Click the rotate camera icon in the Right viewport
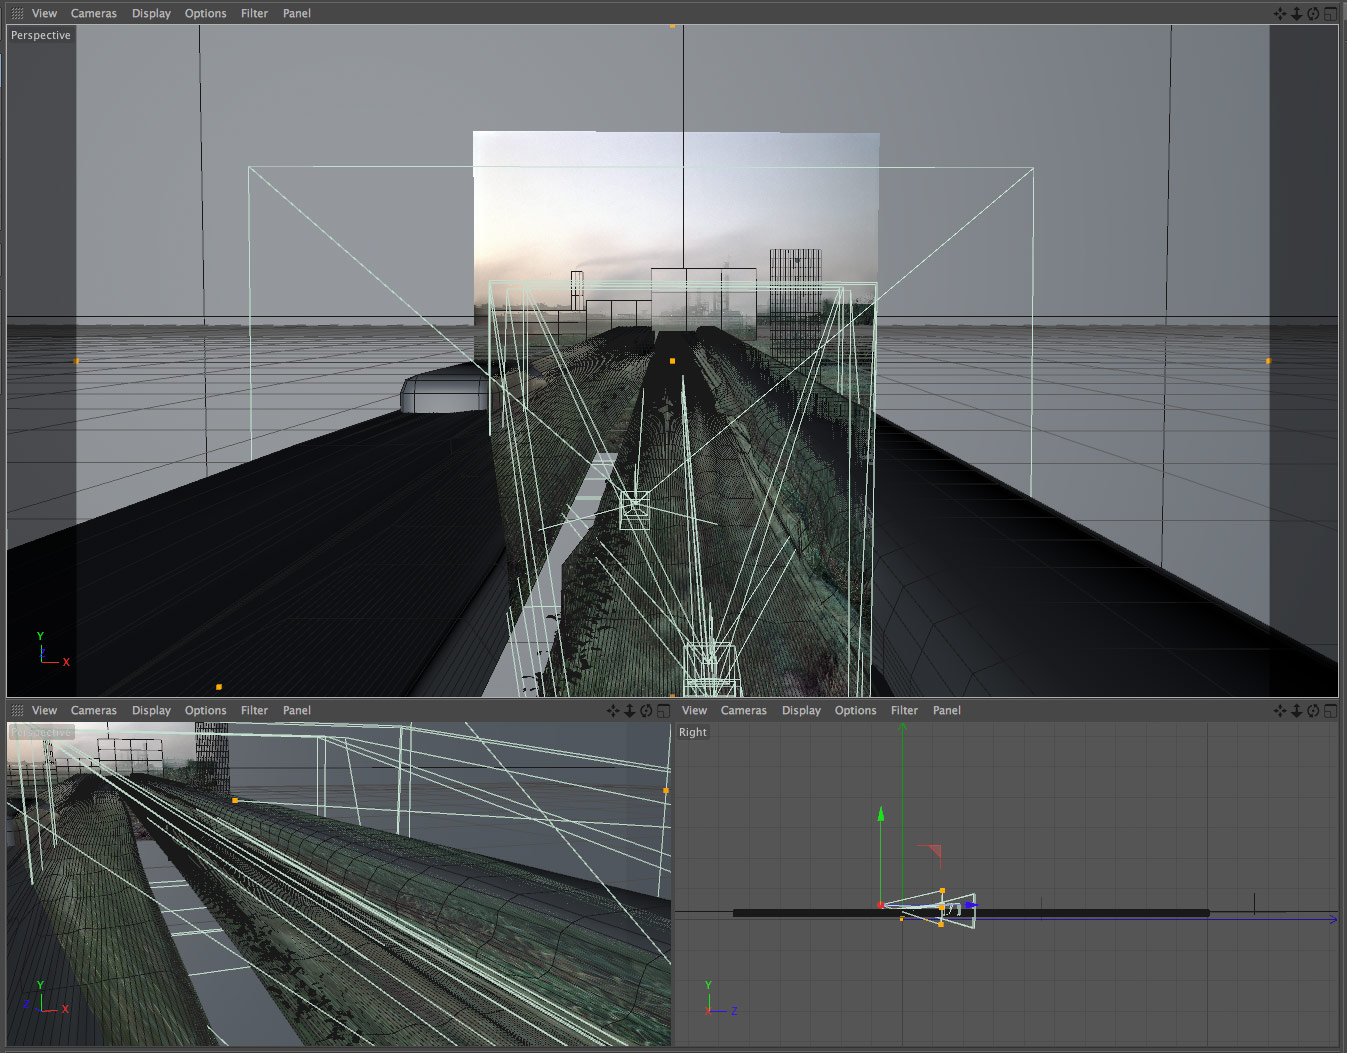 [1313, 711]
